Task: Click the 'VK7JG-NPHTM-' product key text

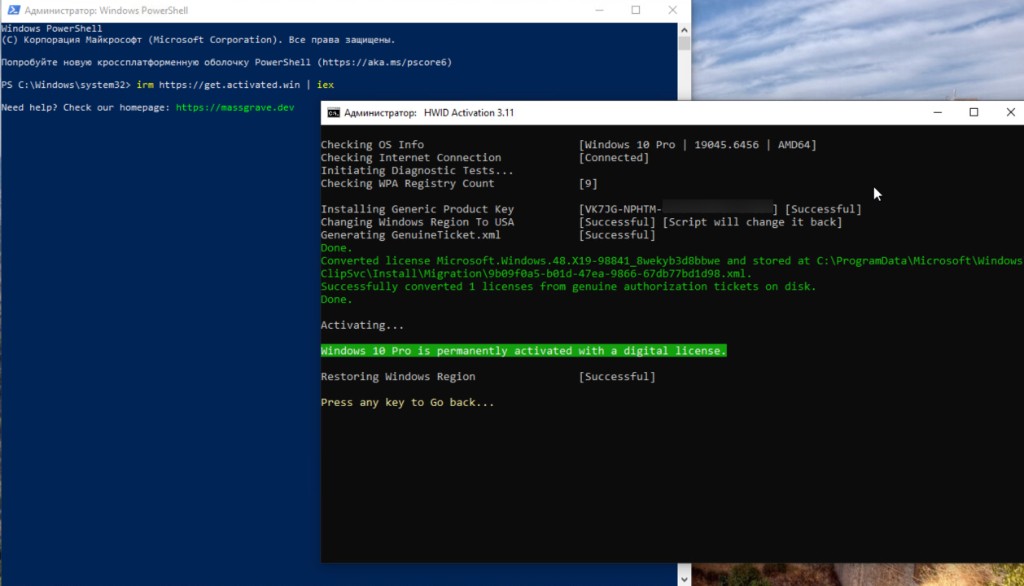Action: (623, 209)
